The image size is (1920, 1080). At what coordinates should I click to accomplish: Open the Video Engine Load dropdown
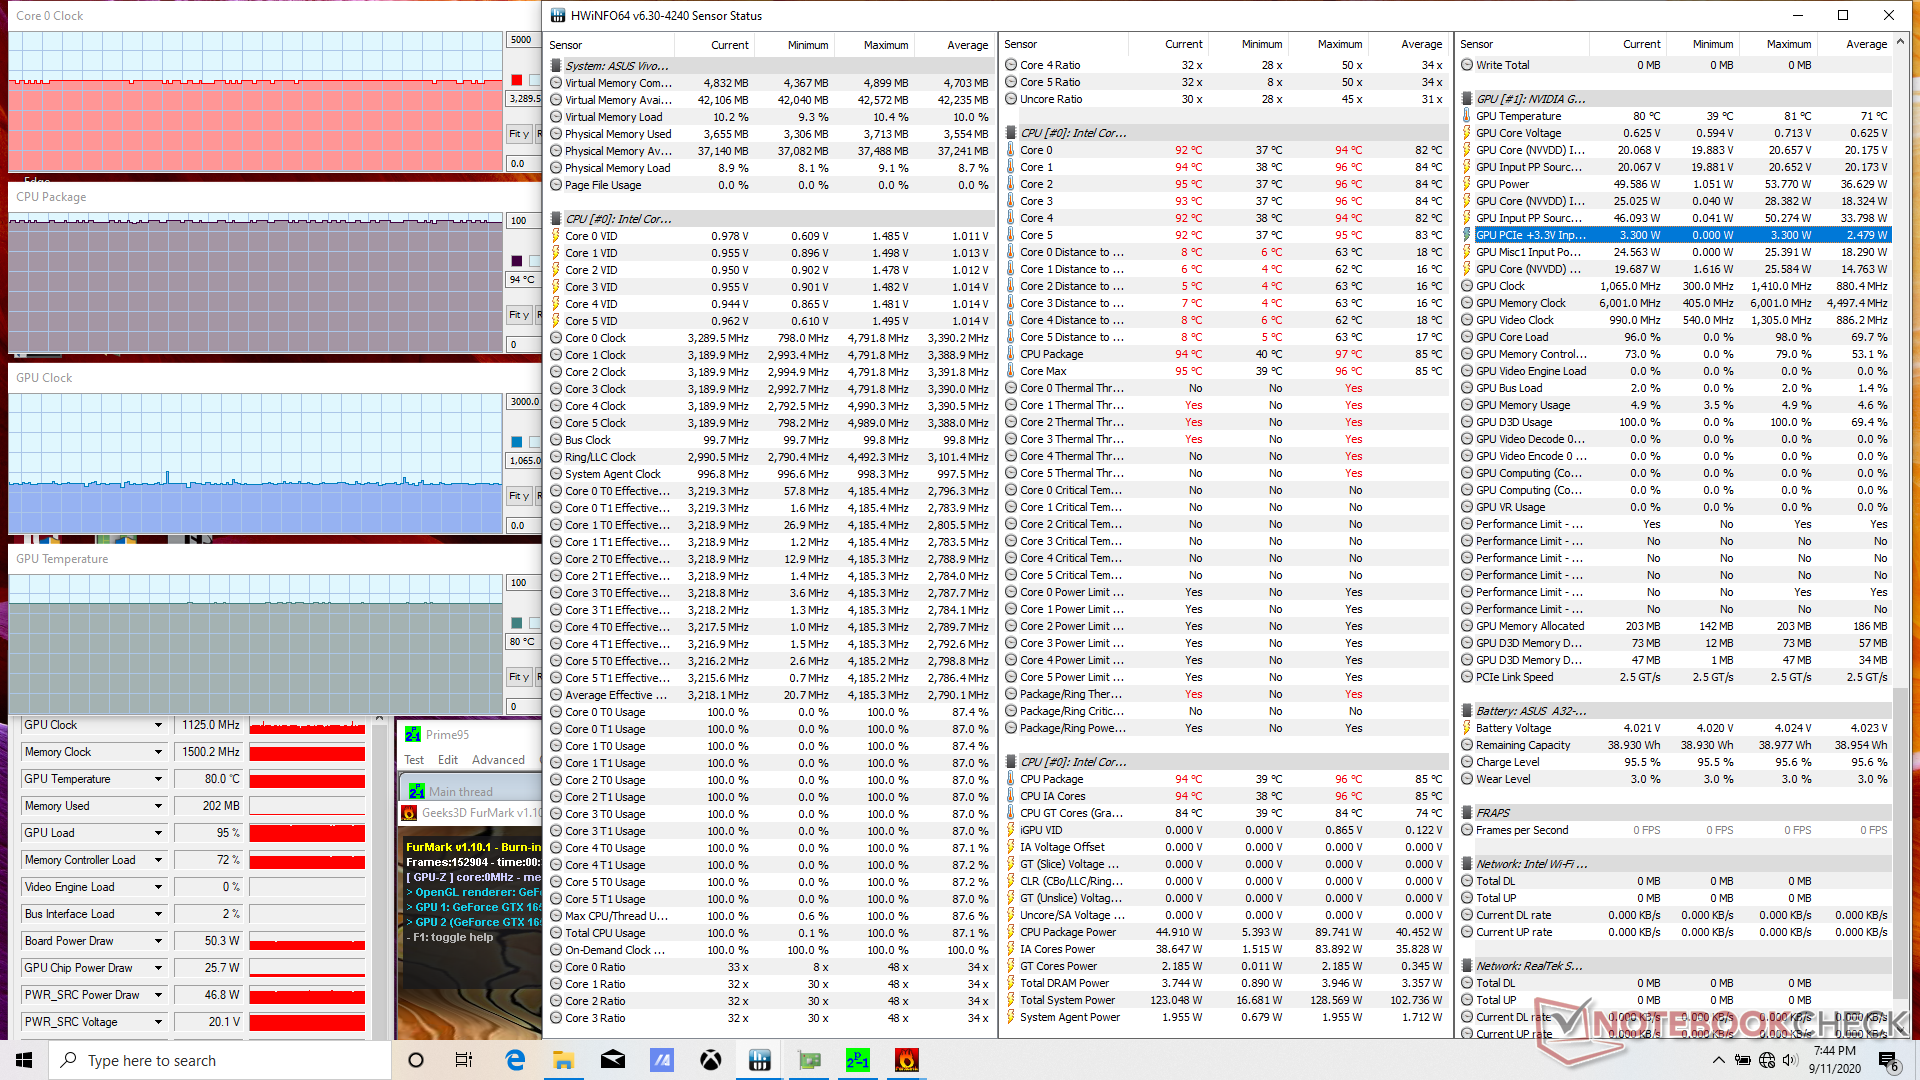coord(158,887)
